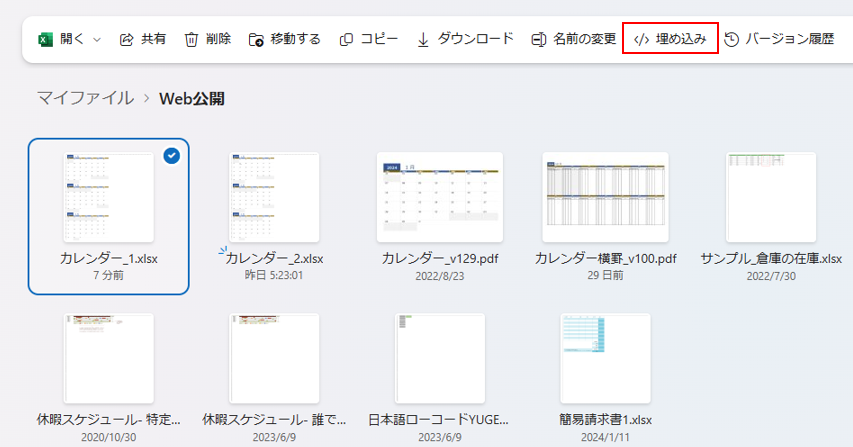
Task: Open the 簡易請求書1.xlsx thumbnail
Action: pos(605,358)
